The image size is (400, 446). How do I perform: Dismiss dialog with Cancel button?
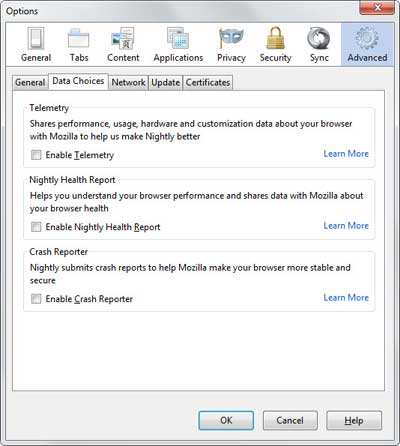click(x=290, y=420)
